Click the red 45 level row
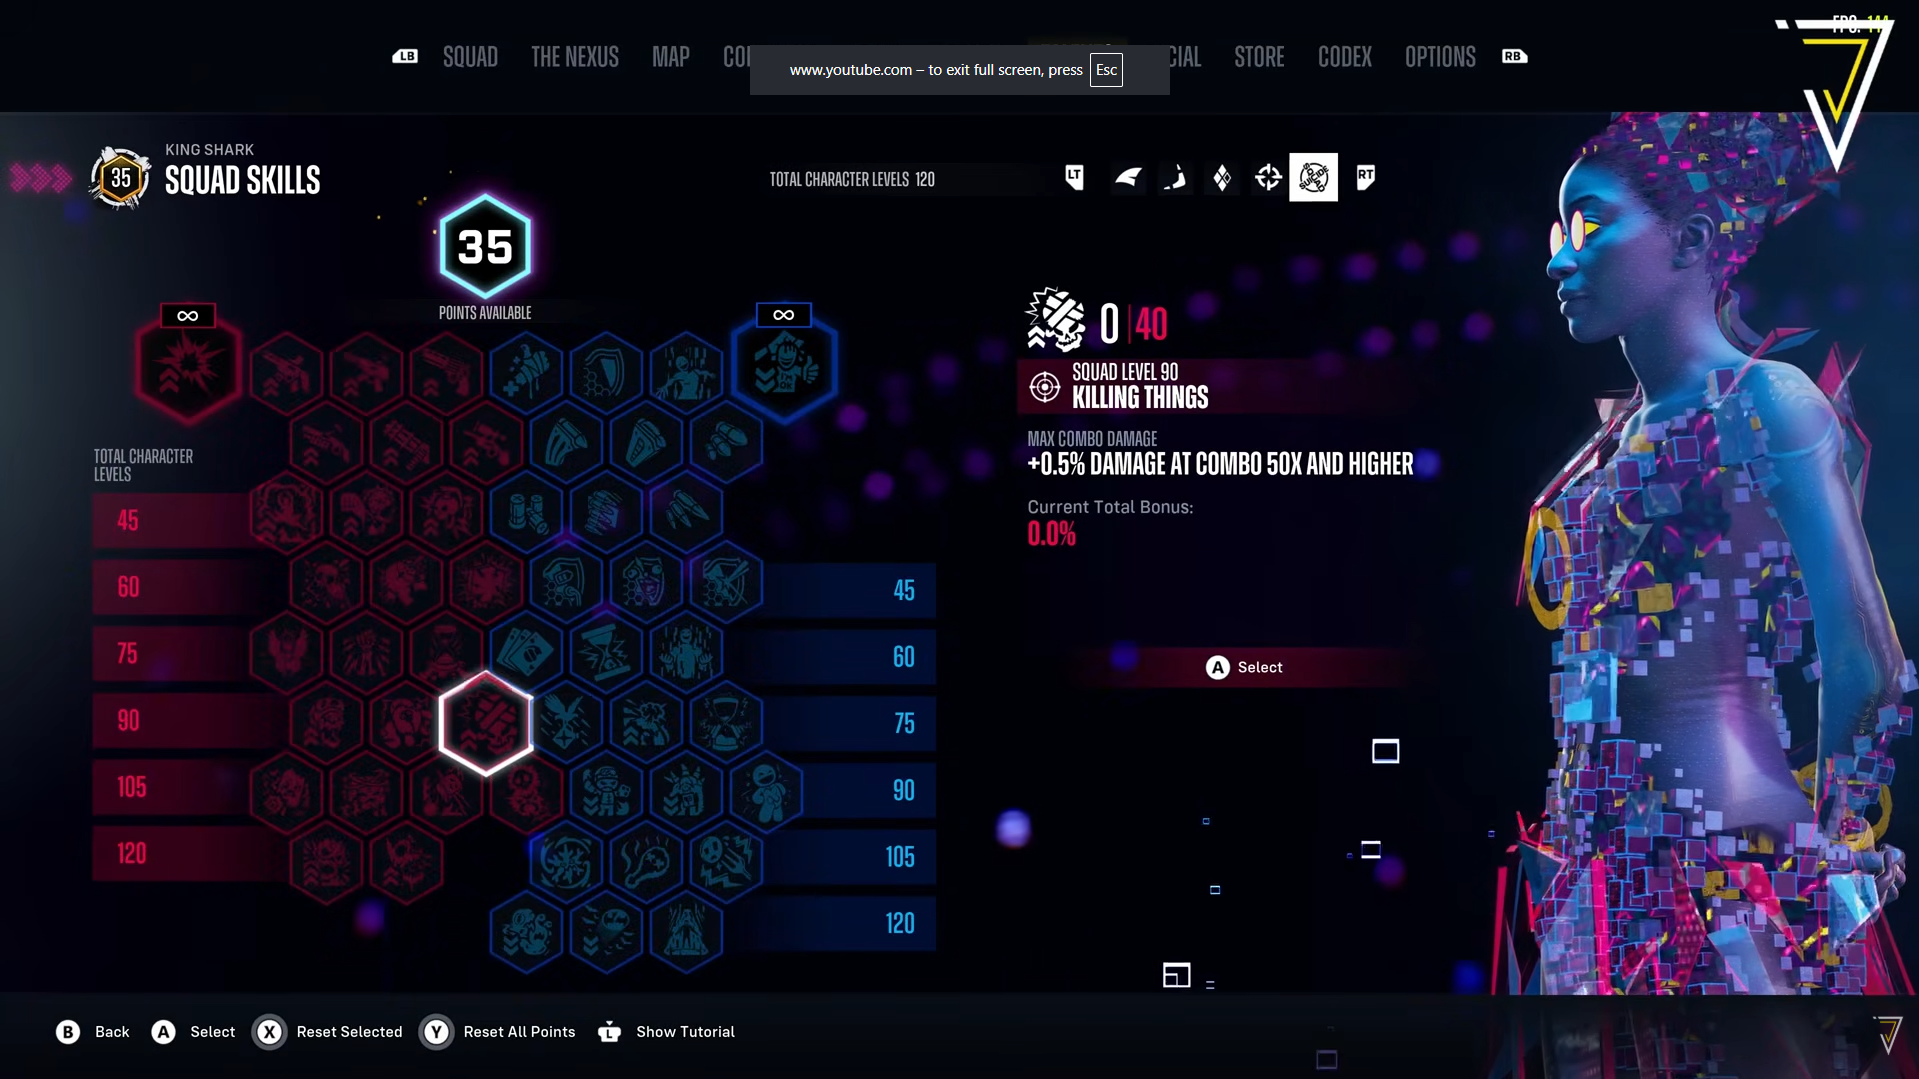 click(172, 520)
